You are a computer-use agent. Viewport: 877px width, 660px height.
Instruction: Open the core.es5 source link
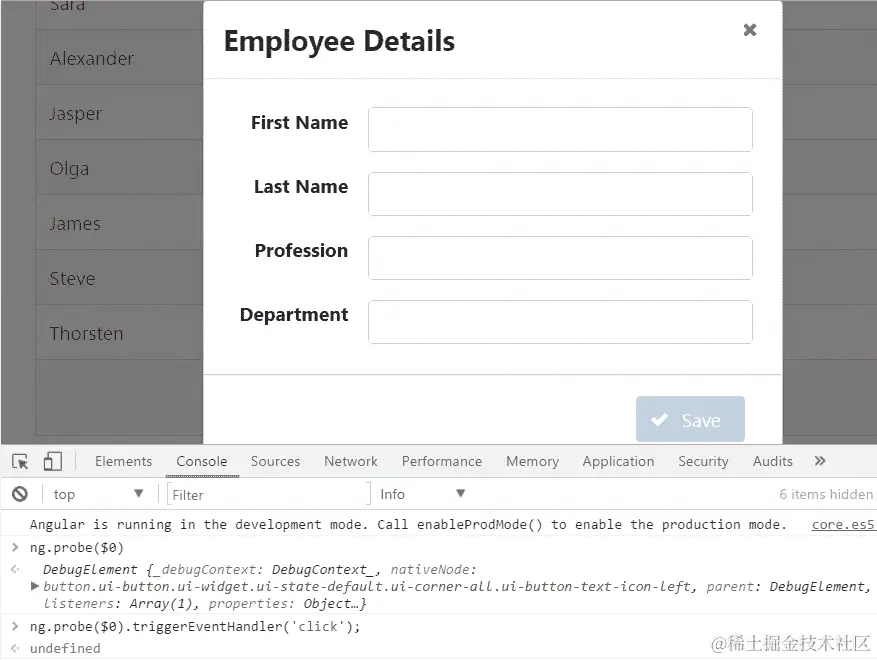pyautogui.click(x=843, y=525)
